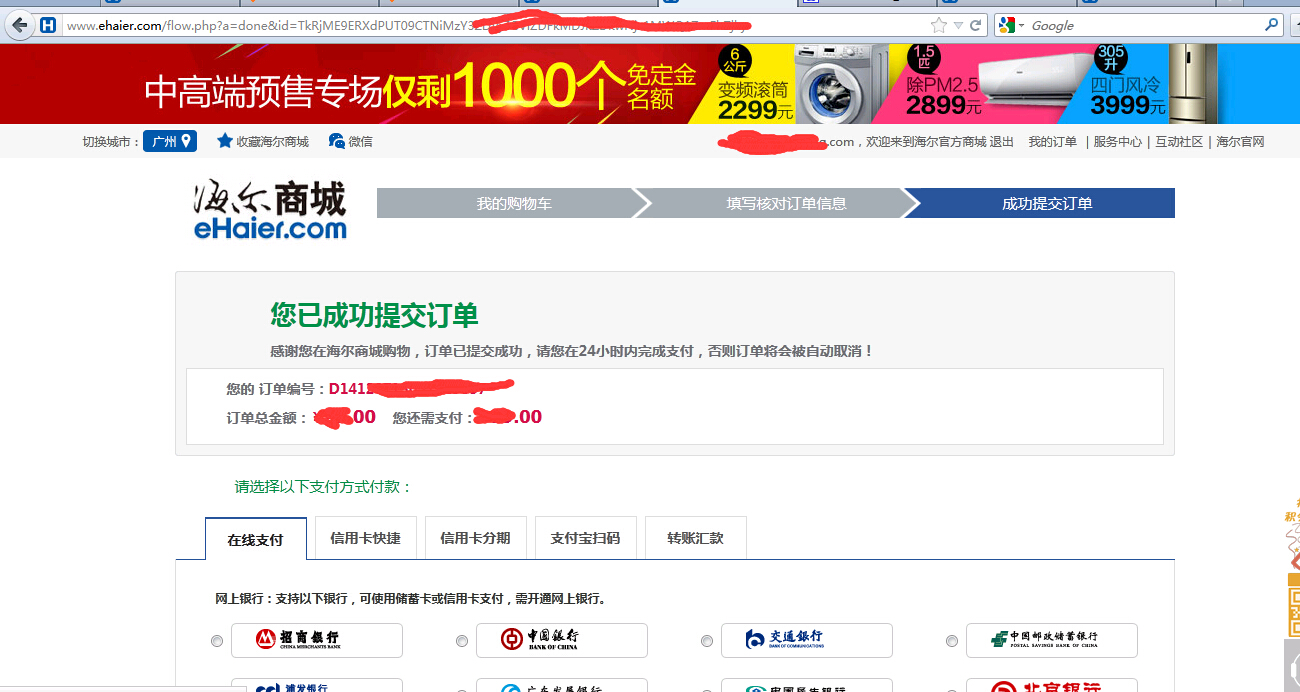Click the 成功提交订单 step
1300x692 pixels.
(x=1047, y=203)
